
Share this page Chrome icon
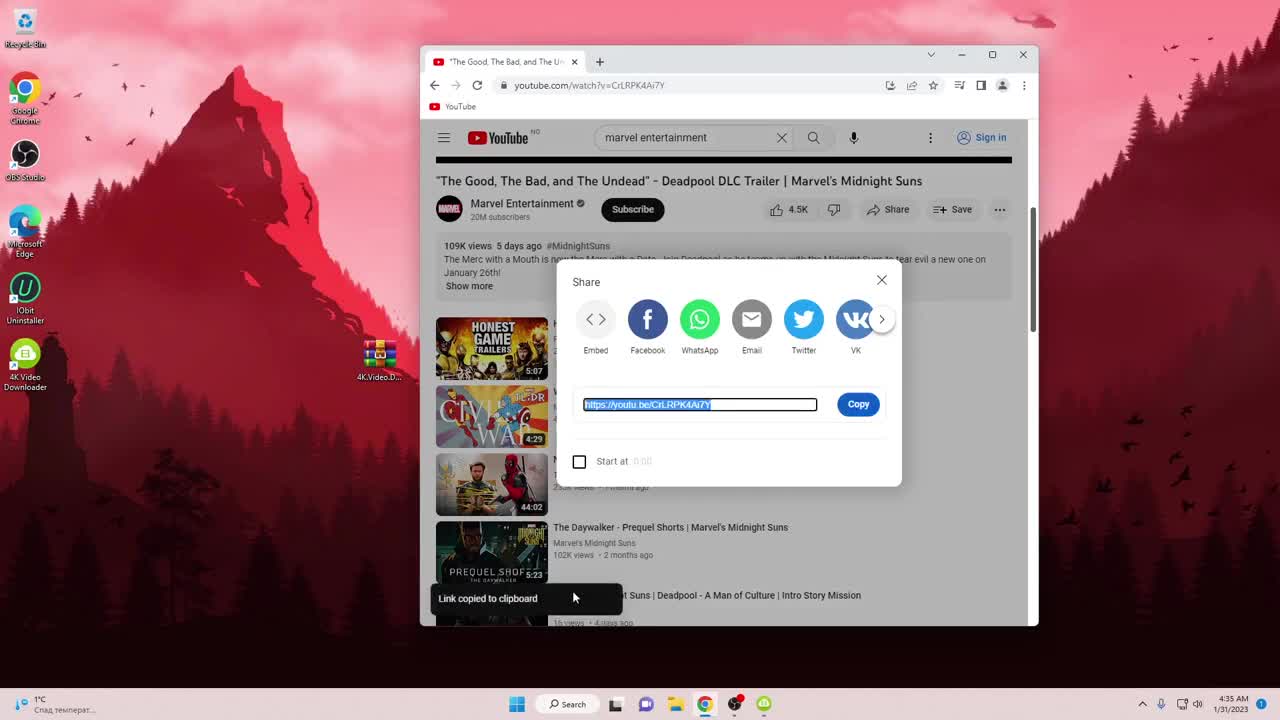912,85
